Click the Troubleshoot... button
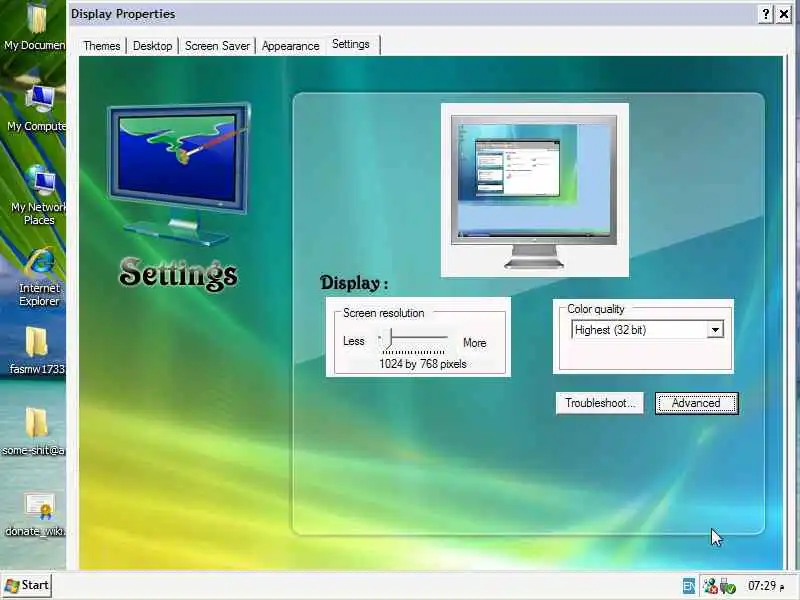 point(600,403)
